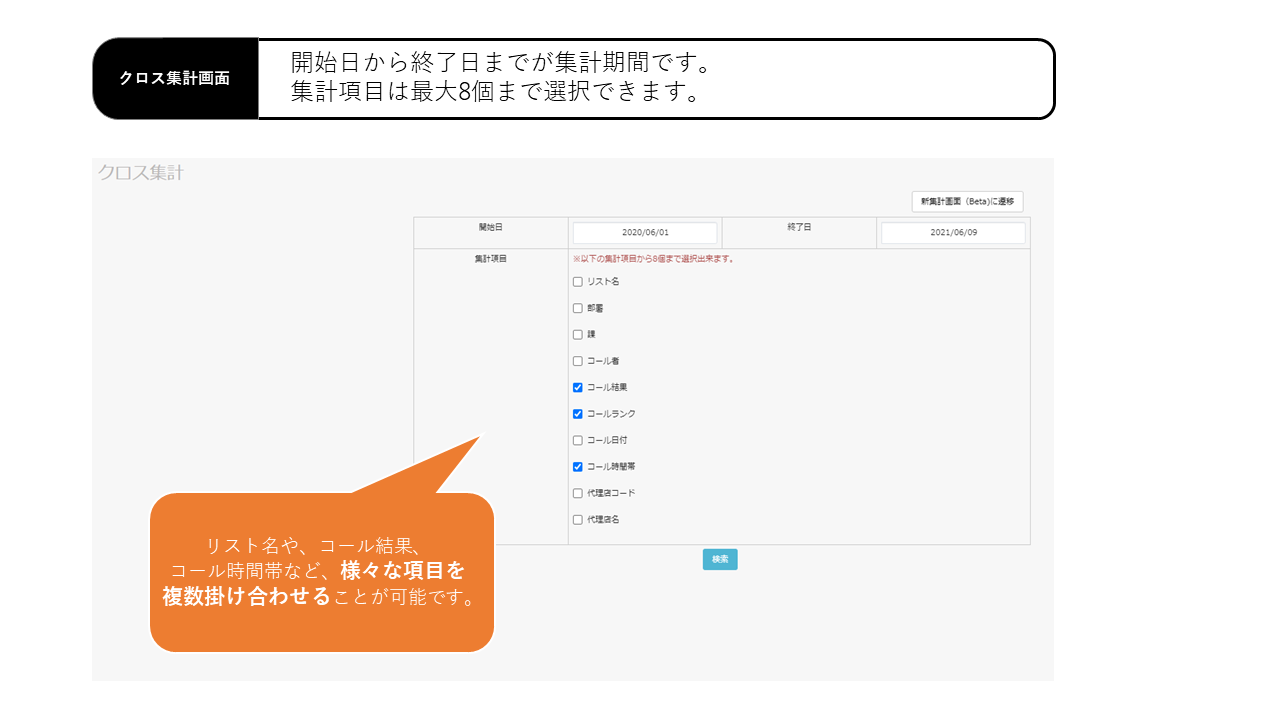Viewport: 1280px width, 720px height.
Task: Check the リスト名 checkbox
Action: coord(578,282)
